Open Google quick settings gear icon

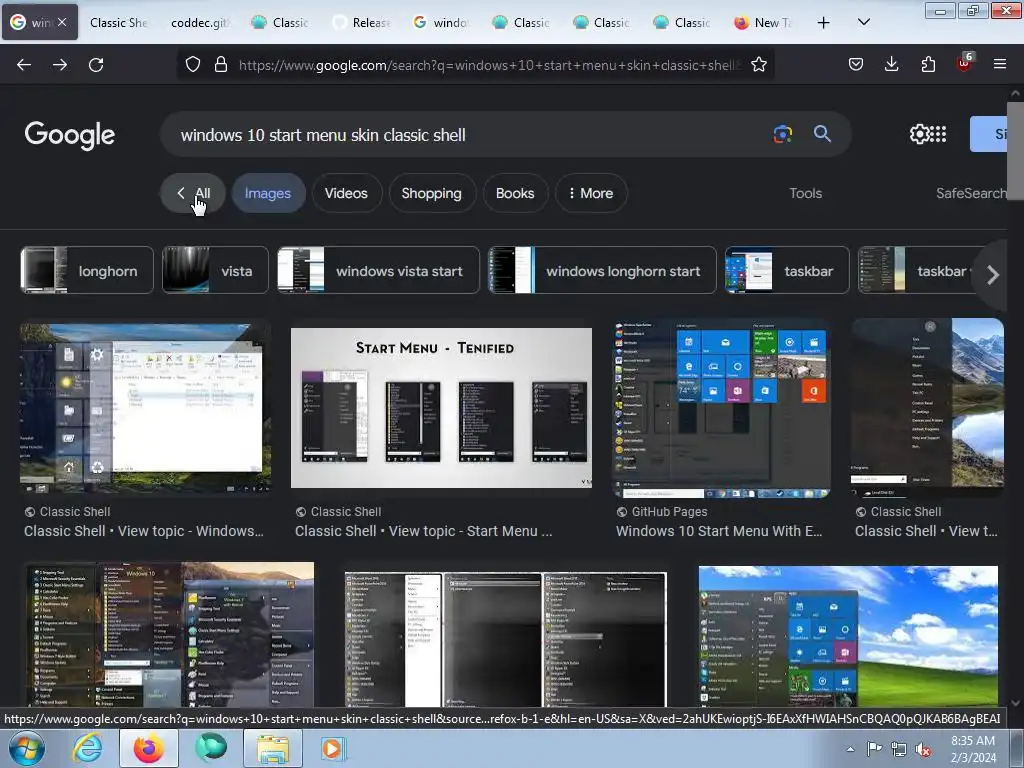(x=919, y=134)
